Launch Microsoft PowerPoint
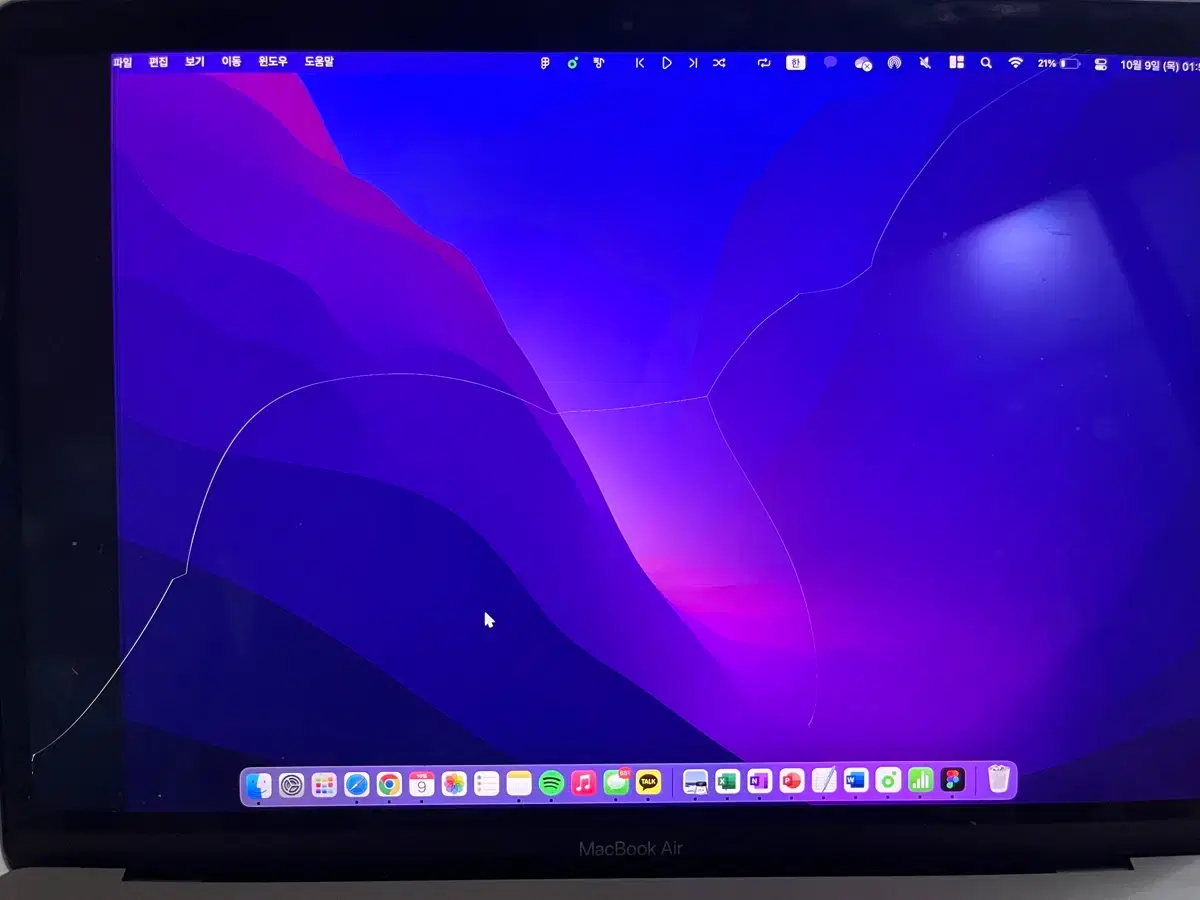 (792, 781)
